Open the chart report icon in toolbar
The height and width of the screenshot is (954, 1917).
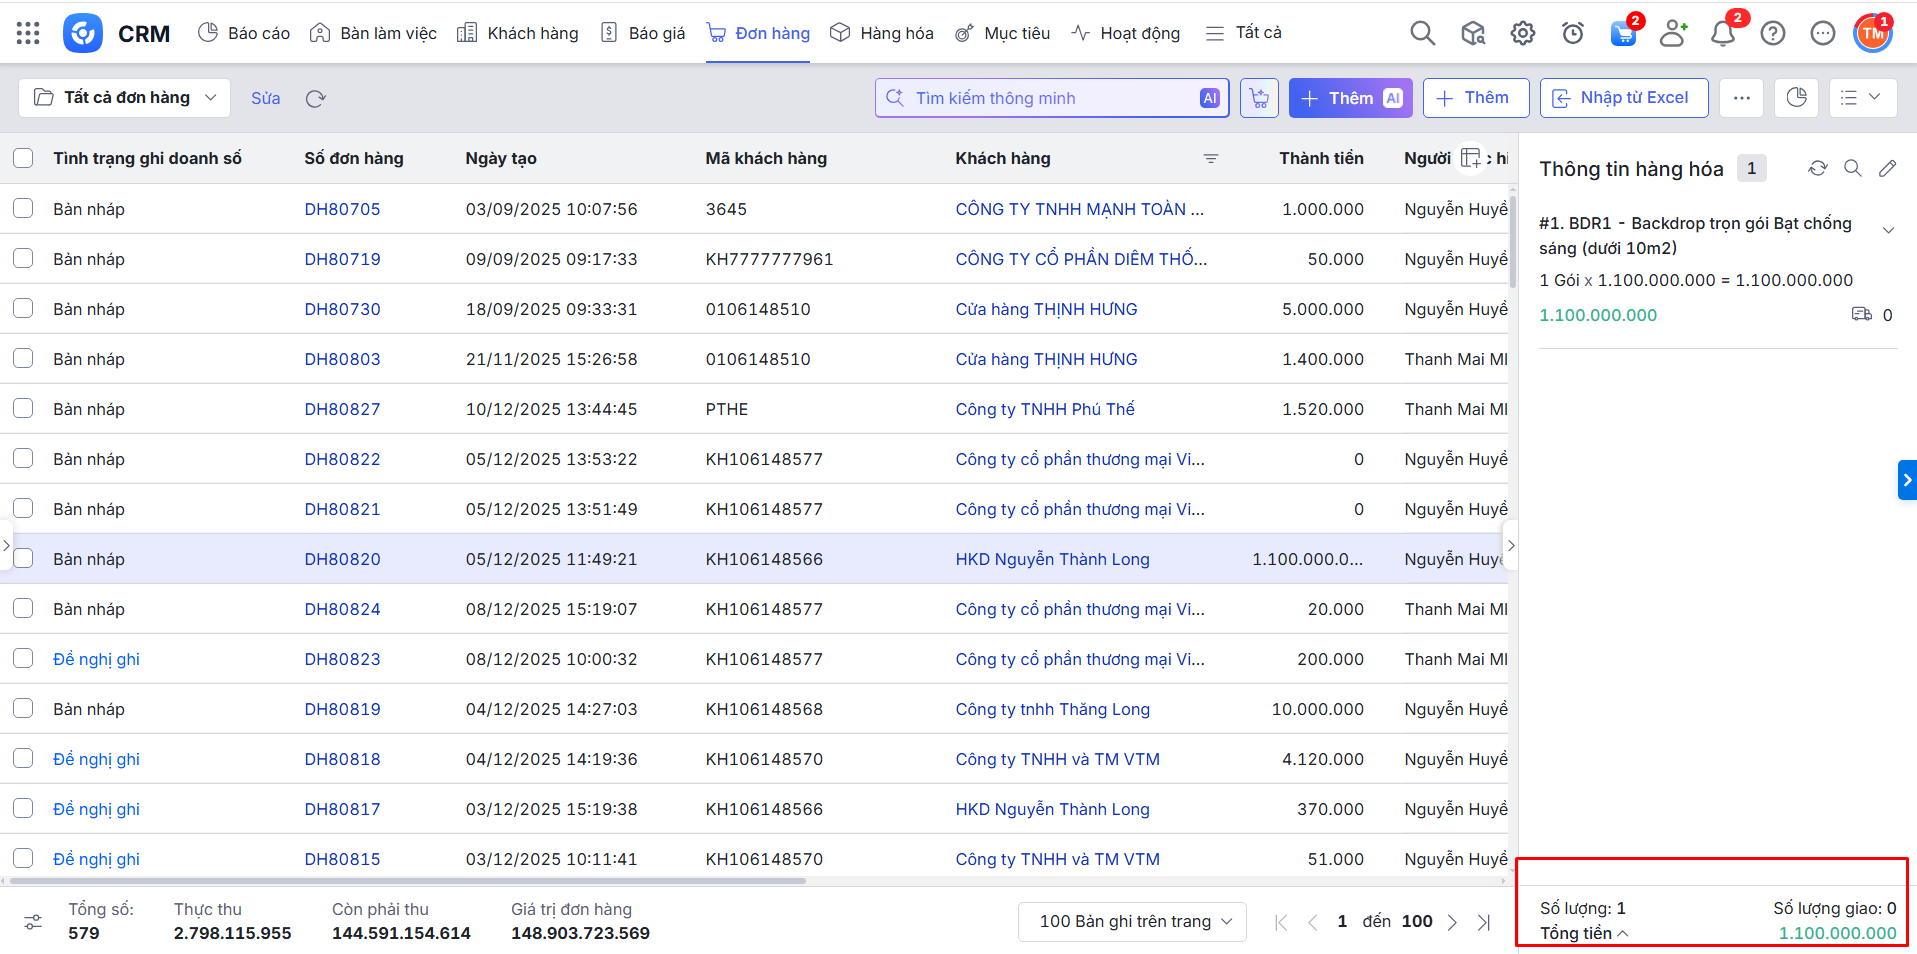[1796, 98]
